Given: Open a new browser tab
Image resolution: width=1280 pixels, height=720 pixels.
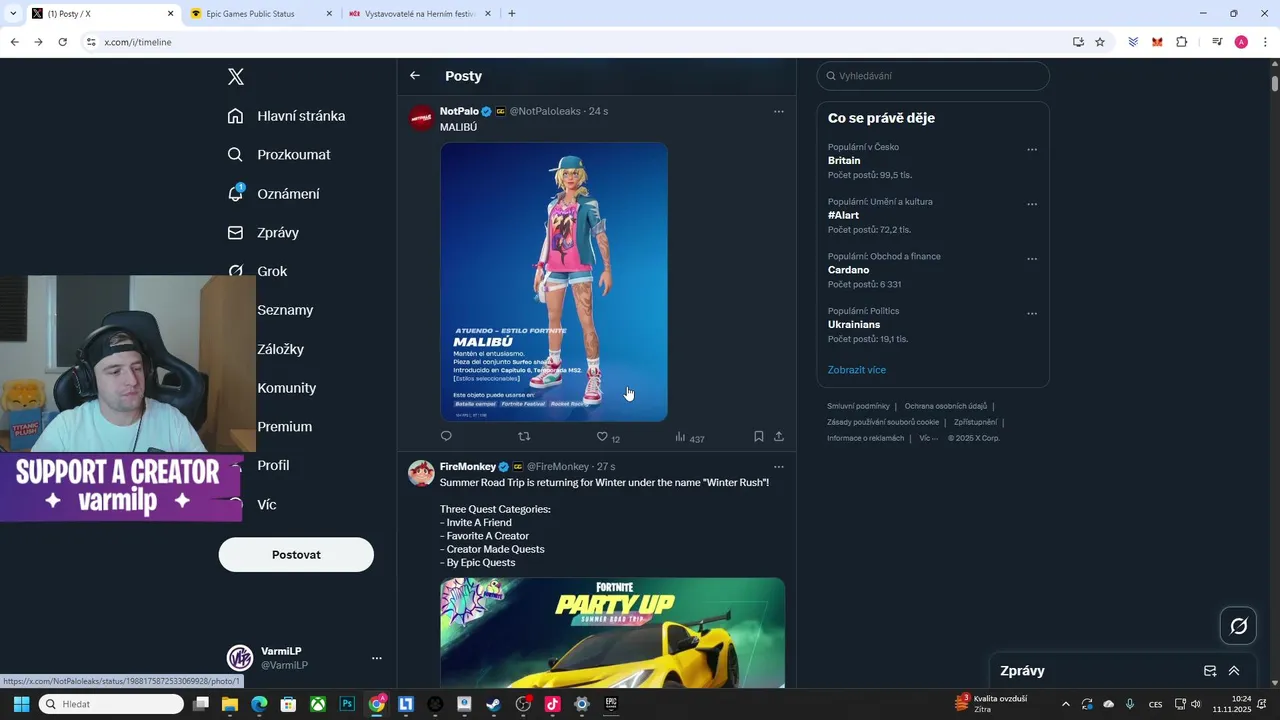Looking at the screenshot, I should point(512,14).
